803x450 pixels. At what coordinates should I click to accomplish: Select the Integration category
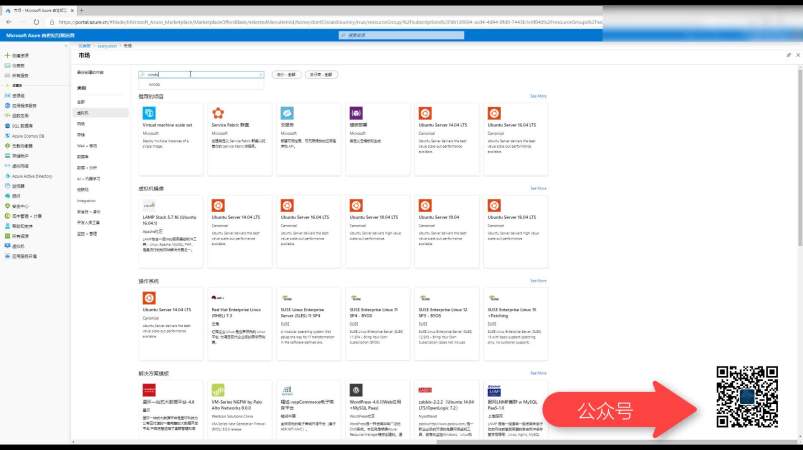coord(86,201)
